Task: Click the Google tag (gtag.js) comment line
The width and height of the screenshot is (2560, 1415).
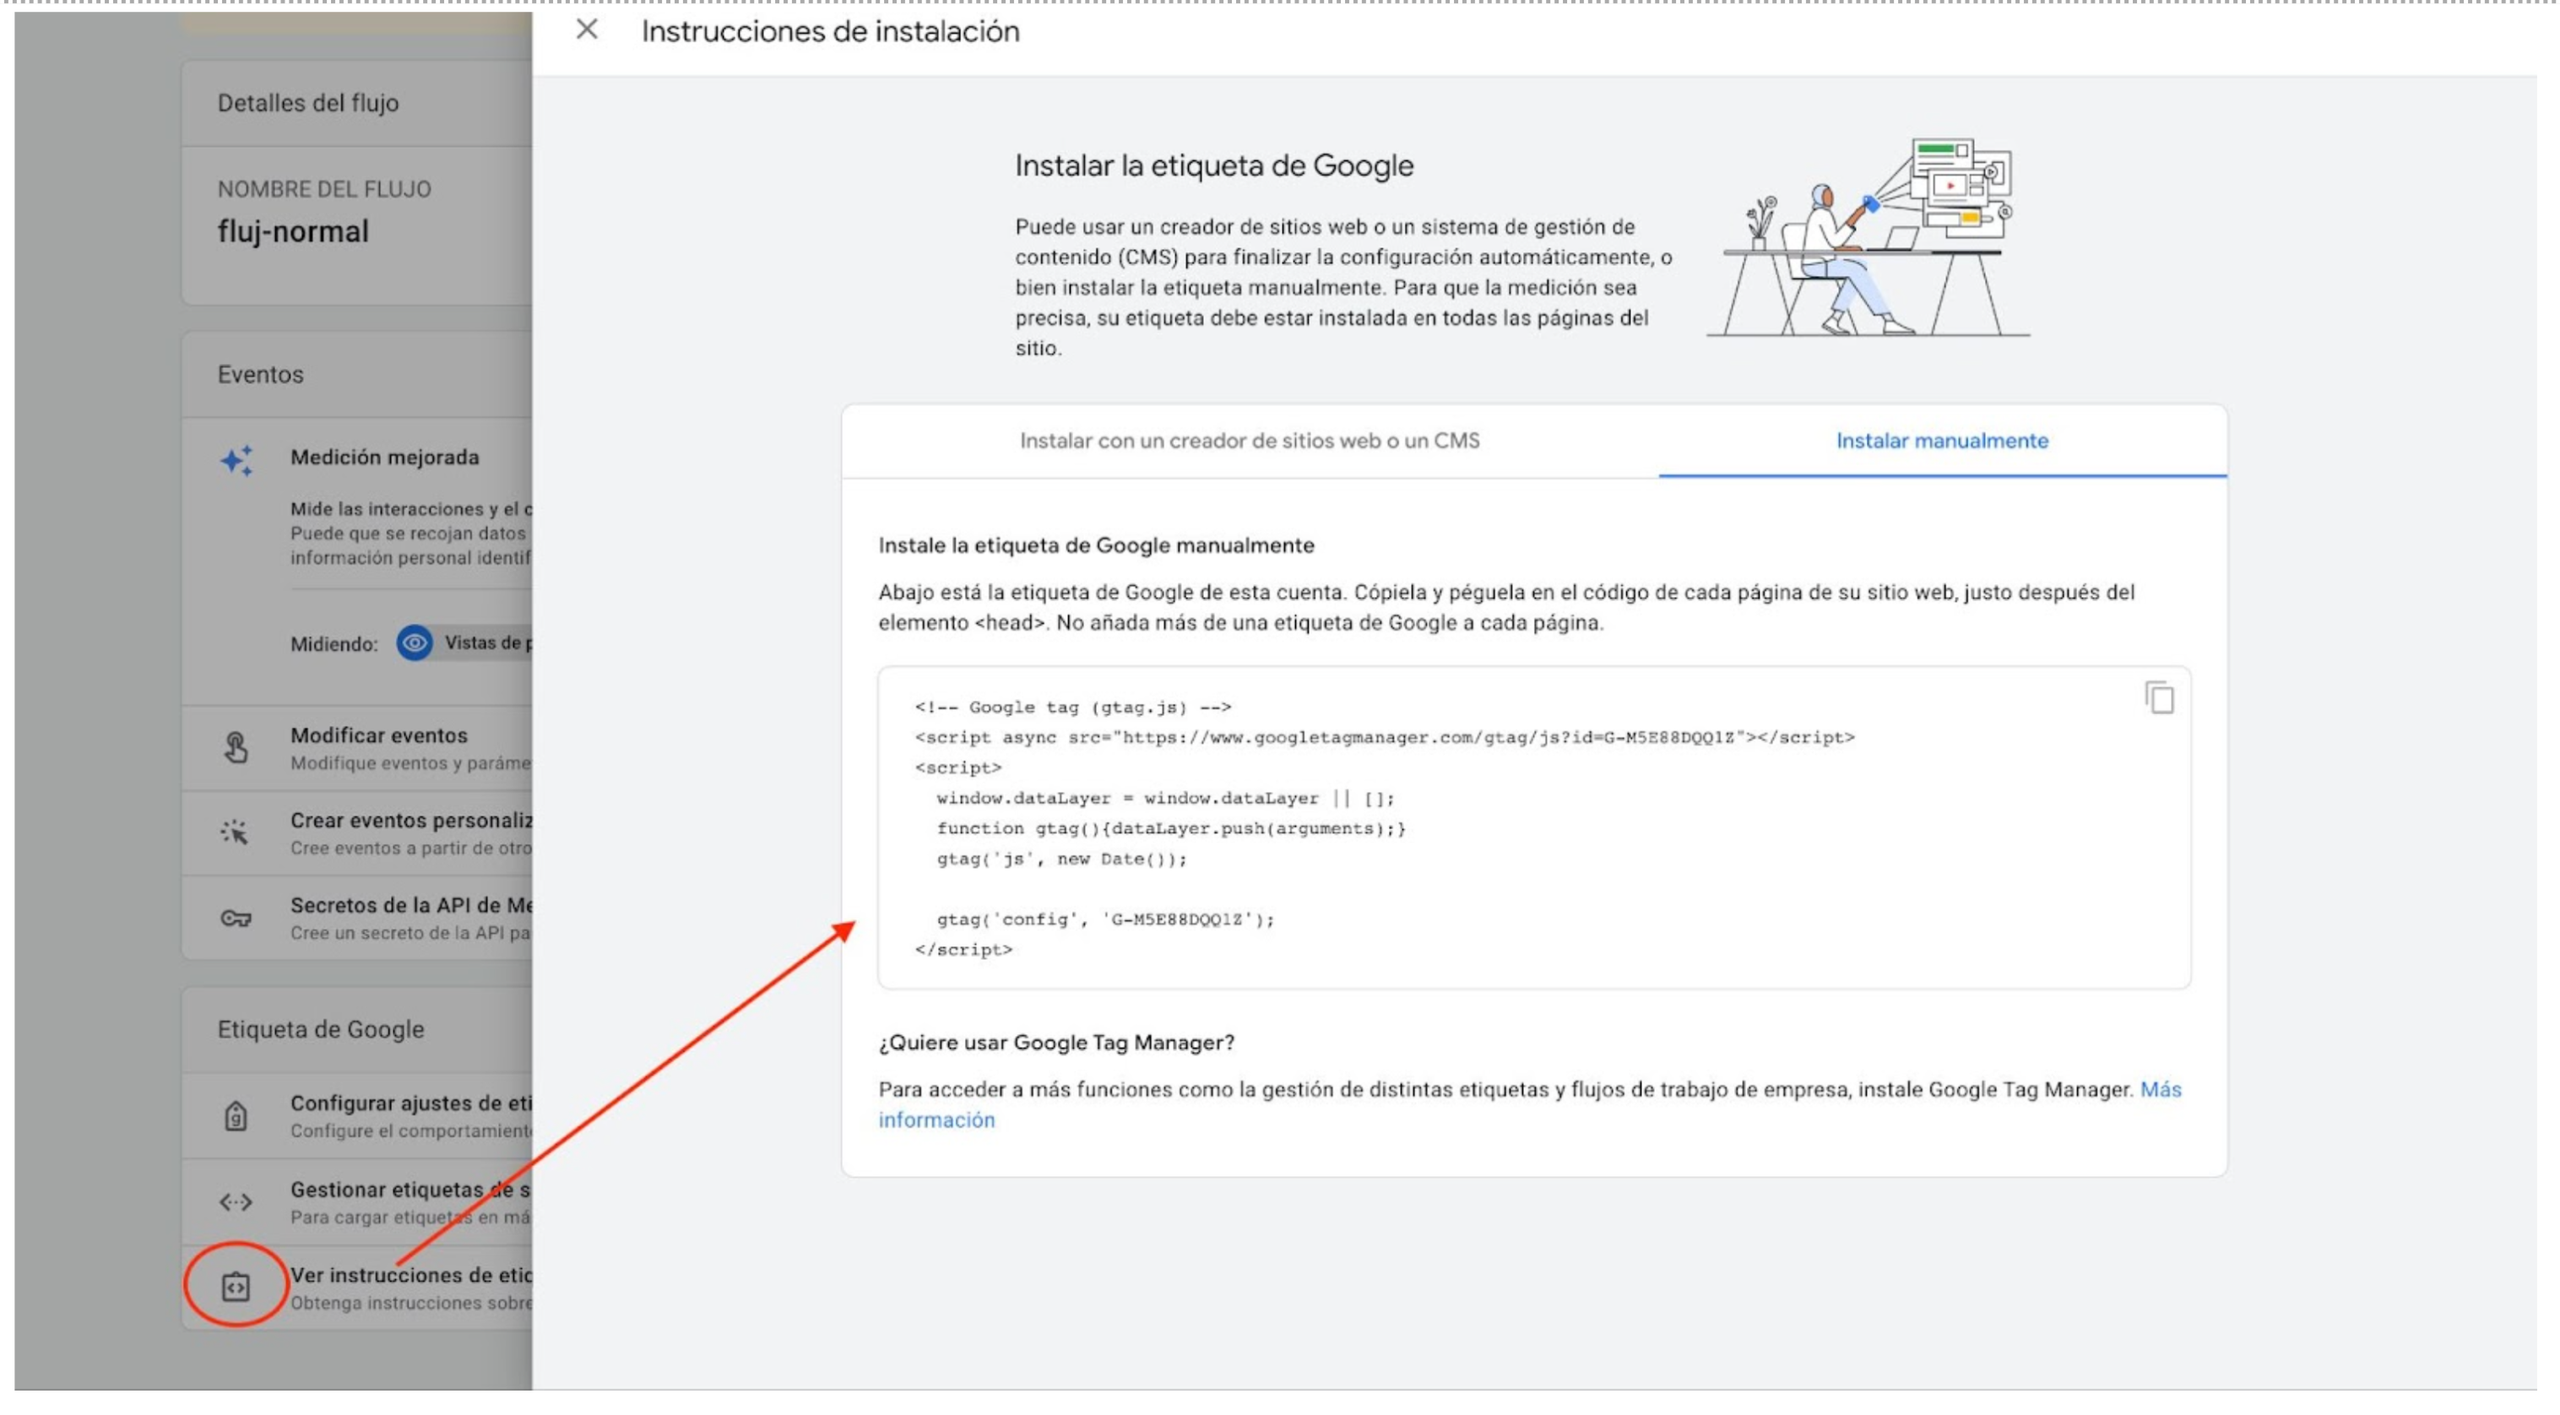Action: pos(1073,707)
